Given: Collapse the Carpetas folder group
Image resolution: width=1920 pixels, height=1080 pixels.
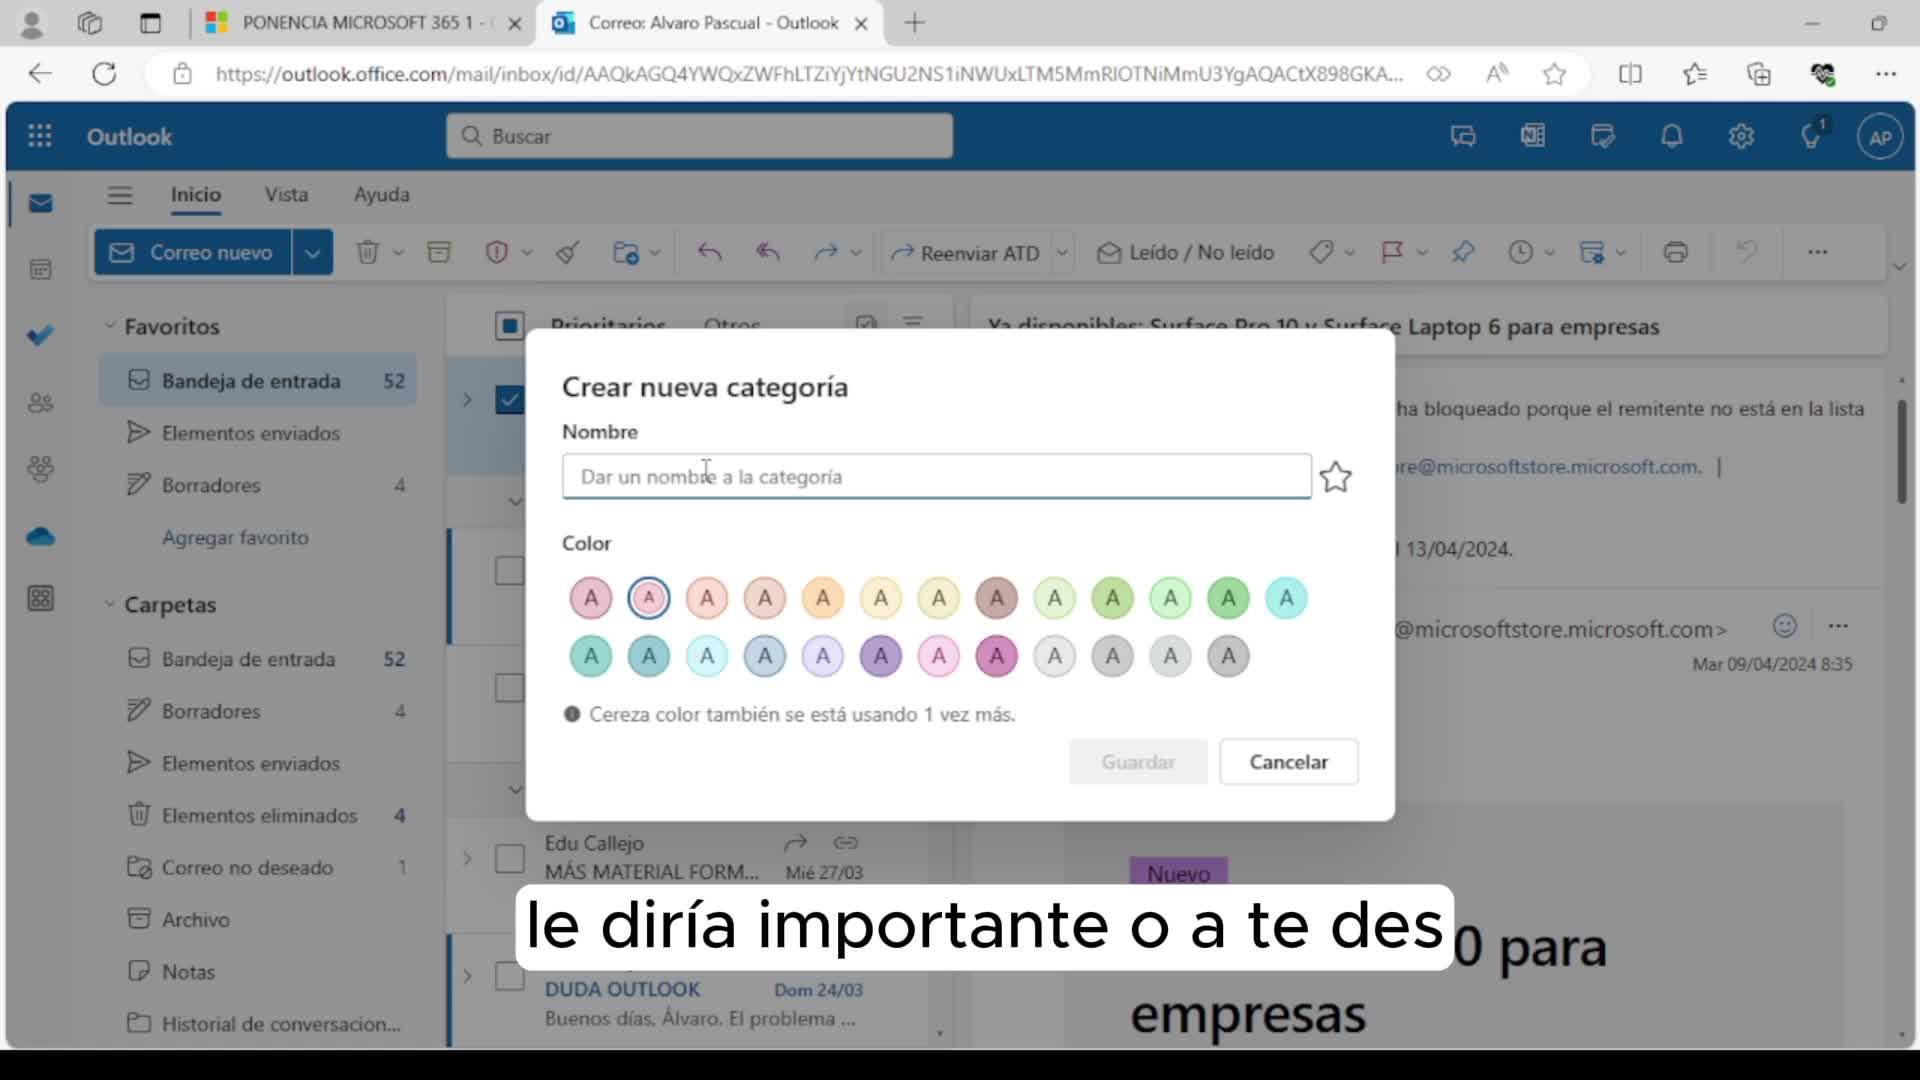Looking at the screenshot, I should pos(109,604).
